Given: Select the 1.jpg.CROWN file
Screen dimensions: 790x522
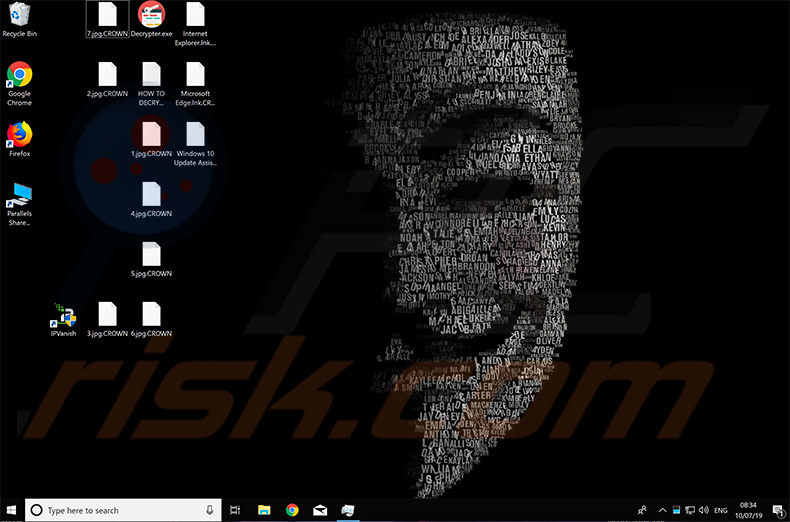Looking at the screenshot, I should tap(151, 140).
